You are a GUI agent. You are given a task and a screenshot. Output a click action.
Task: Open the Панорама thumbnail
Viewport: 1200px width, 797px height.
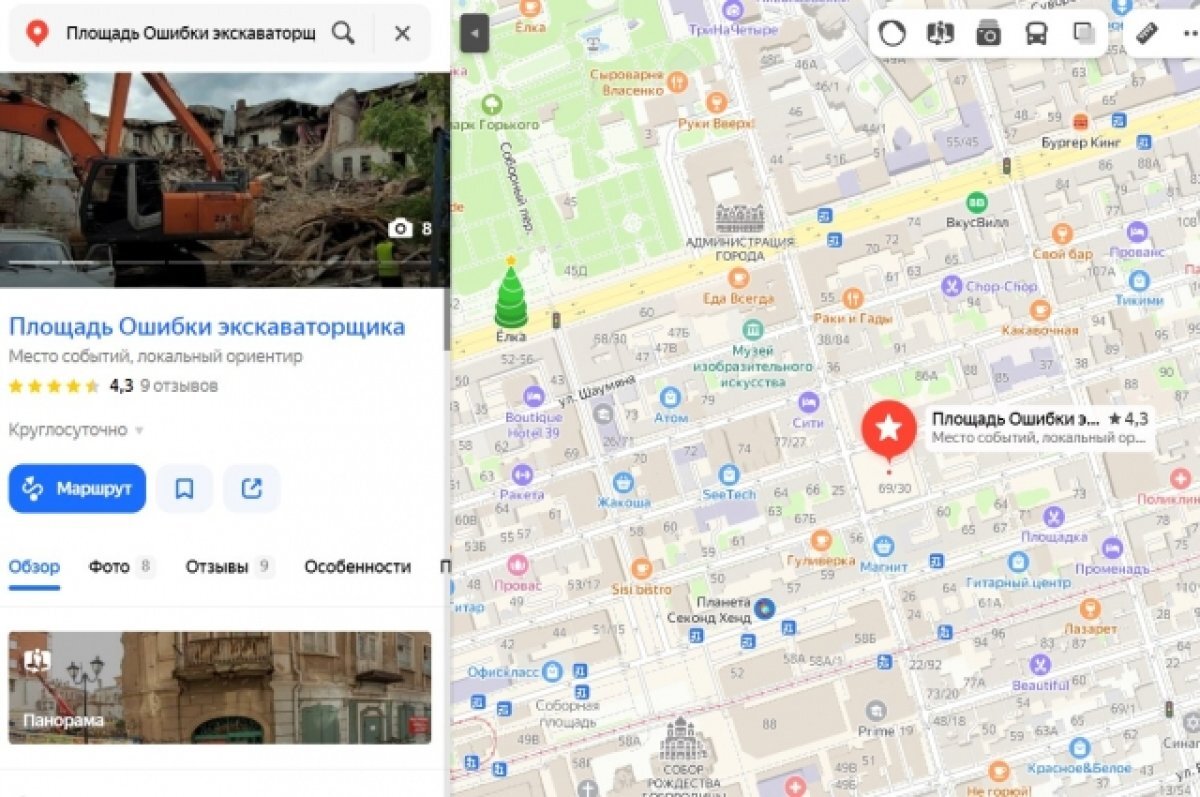point(220,687)
